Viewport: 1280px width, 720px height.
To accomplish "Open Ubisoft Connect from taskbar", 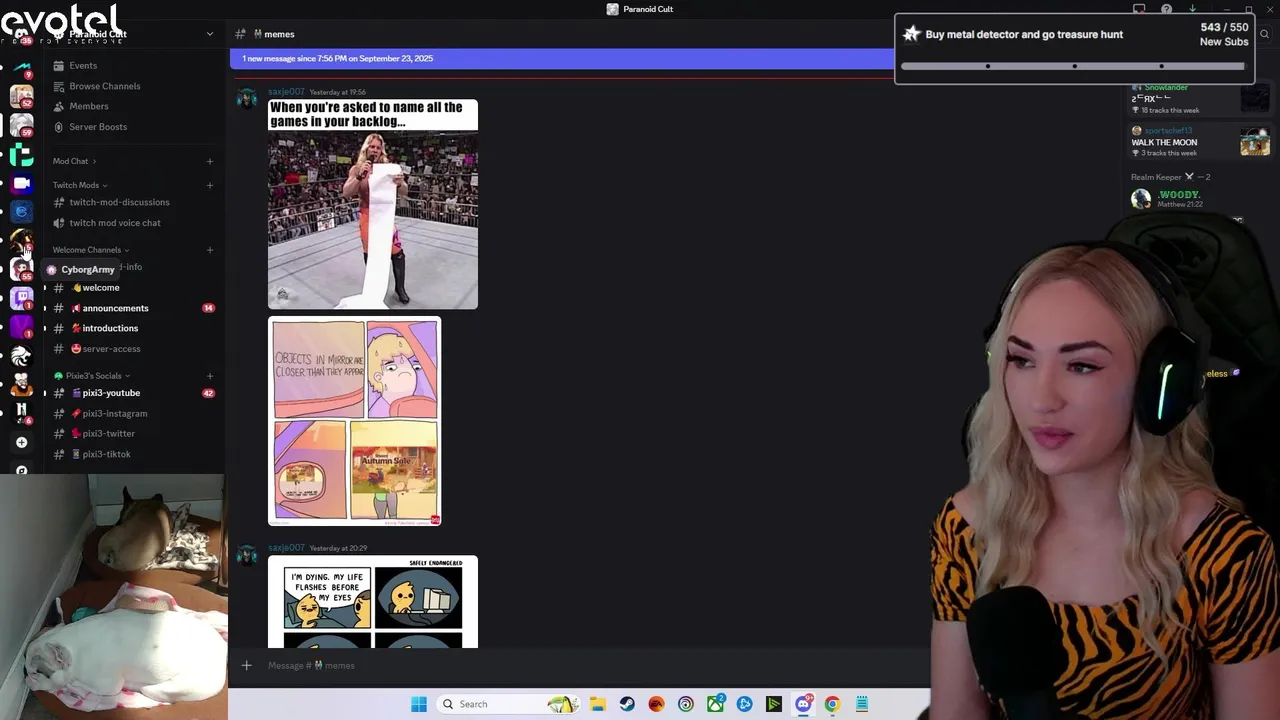I will (685, 704).
